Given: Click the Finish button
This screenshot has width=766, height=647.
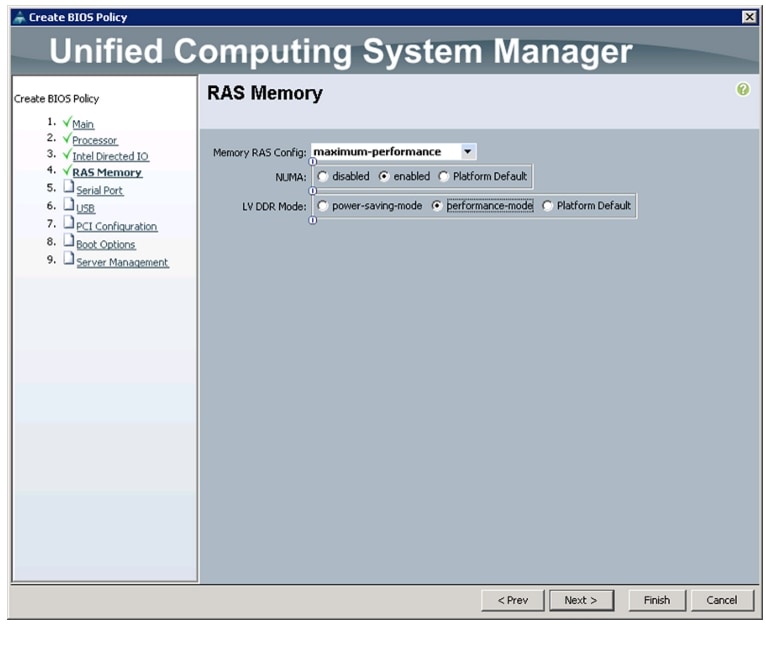Looking at the screenshot, I should [657, 600].
